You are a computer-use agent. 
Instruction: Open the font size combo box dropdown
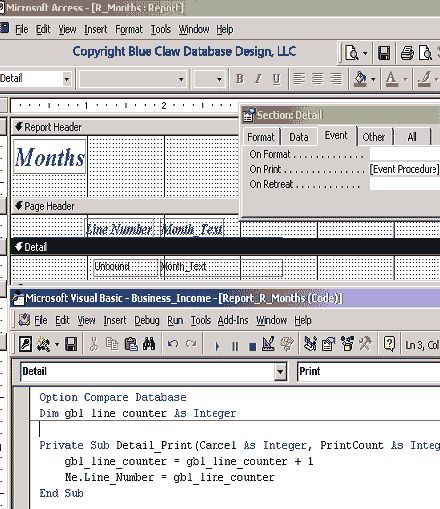tap(219, 79)
